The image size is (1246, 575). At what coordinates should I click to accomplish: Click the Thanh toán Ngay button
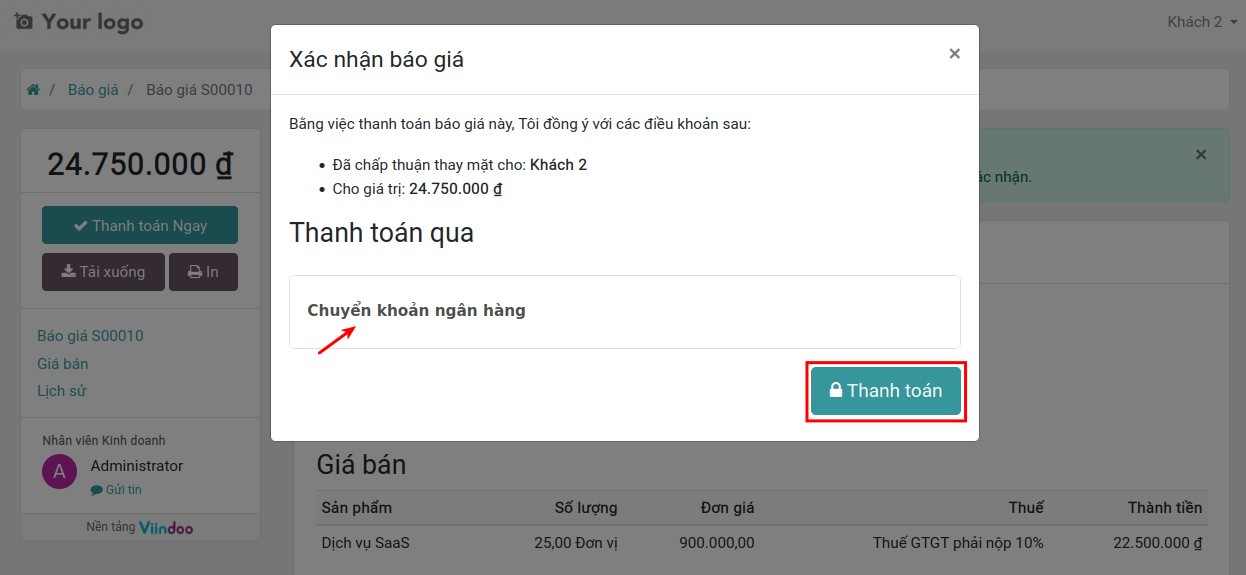140,225
